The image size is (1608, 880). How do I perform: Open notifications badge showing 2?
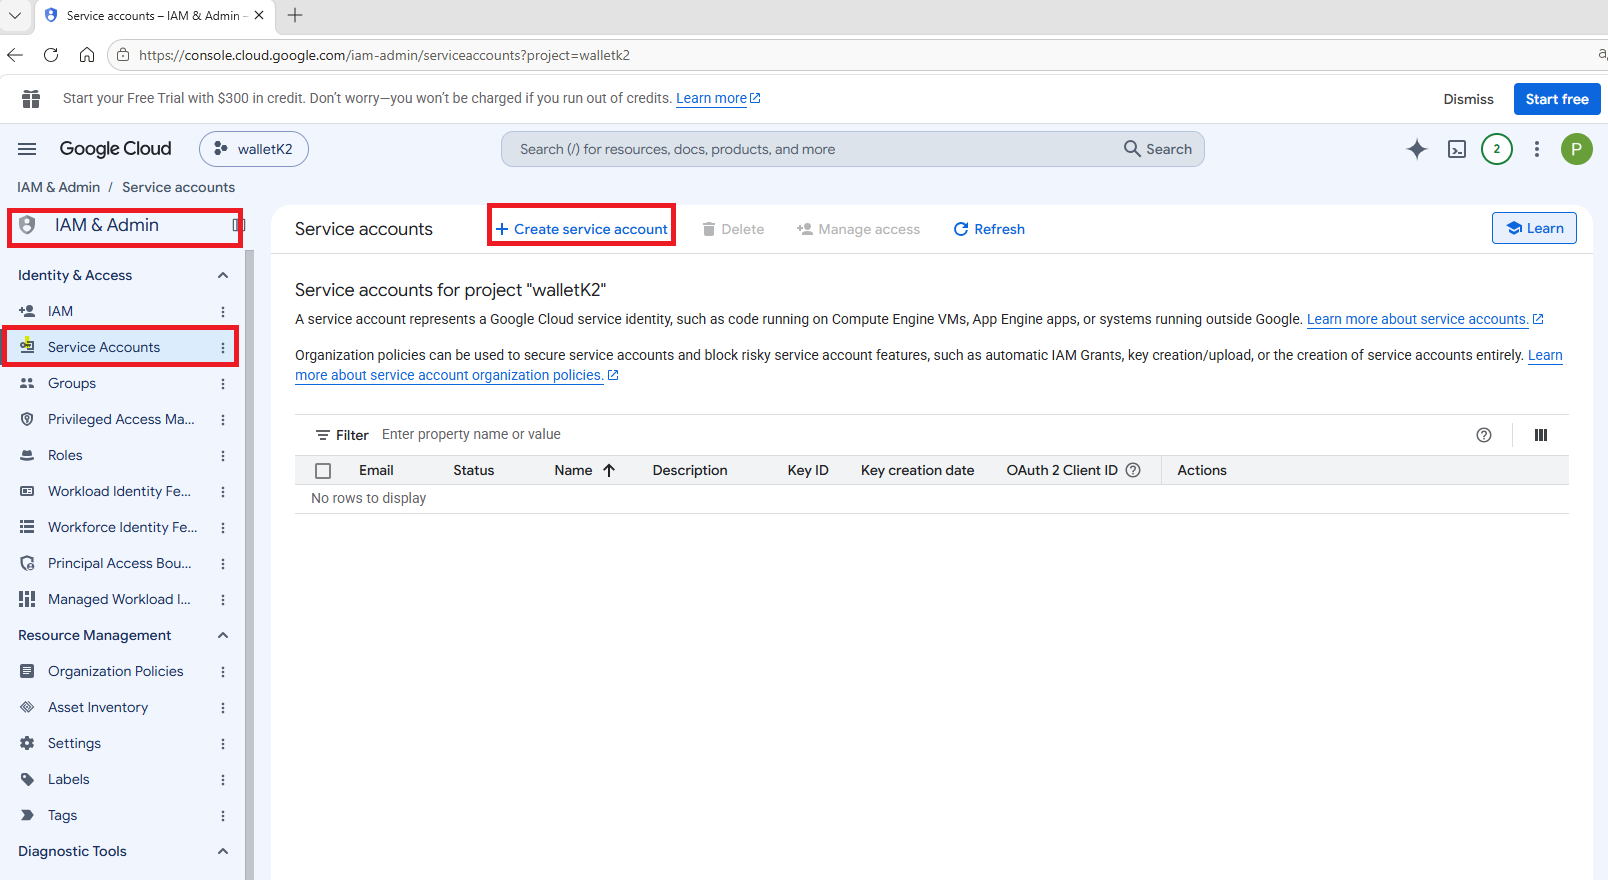point(1497,149)
